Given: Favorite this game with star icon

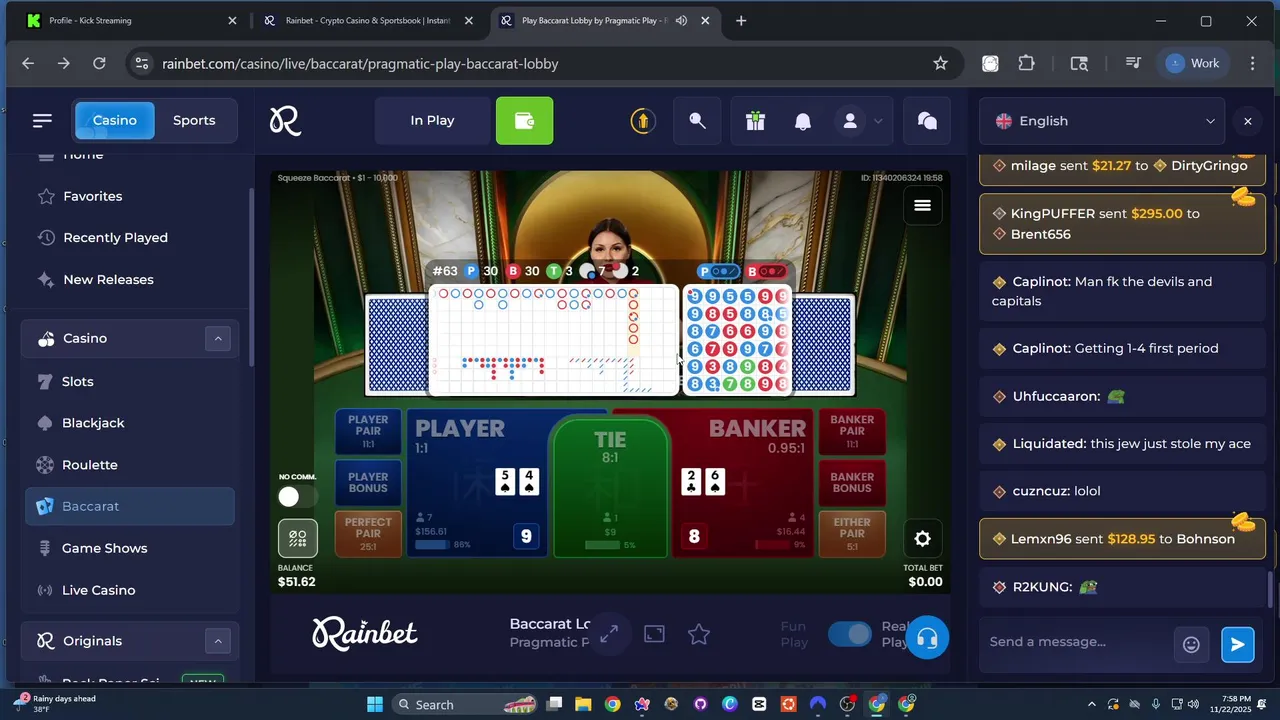Looking at the screenshot, I should click(699, 634).
